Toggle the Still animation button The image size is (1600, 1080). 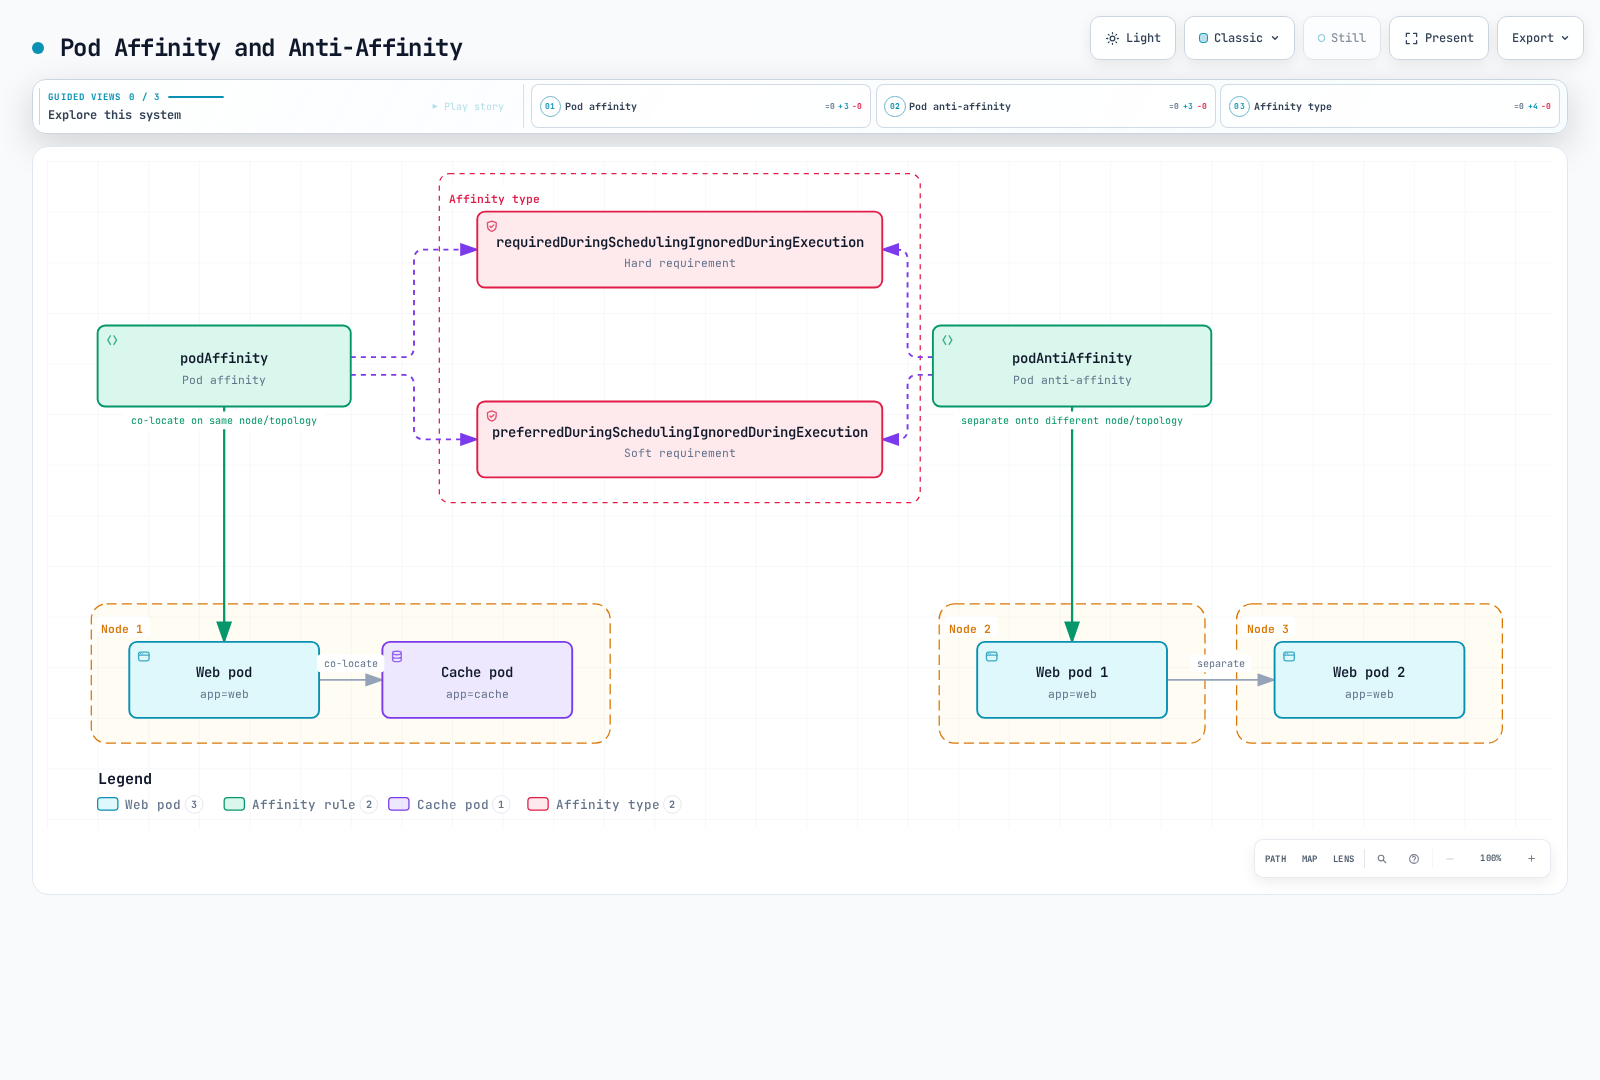point(1342,38)
